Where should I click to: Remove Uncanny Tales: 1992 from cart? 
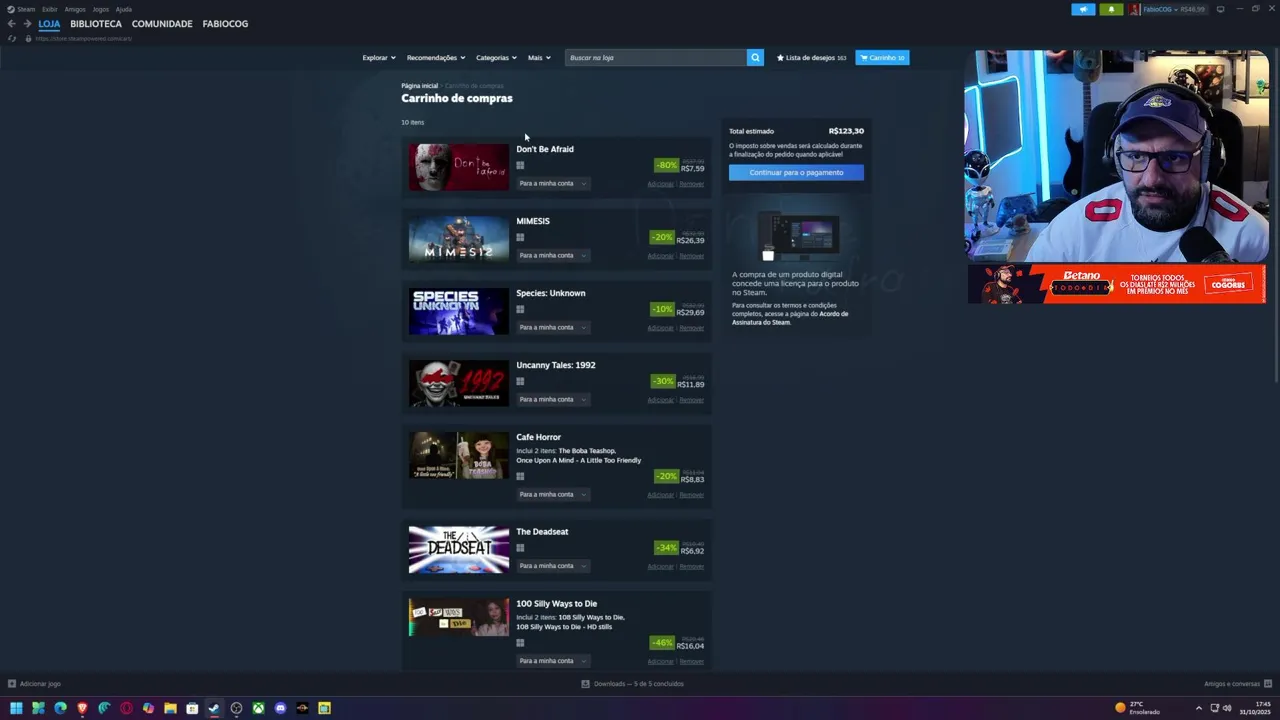[x=692, y=400]
